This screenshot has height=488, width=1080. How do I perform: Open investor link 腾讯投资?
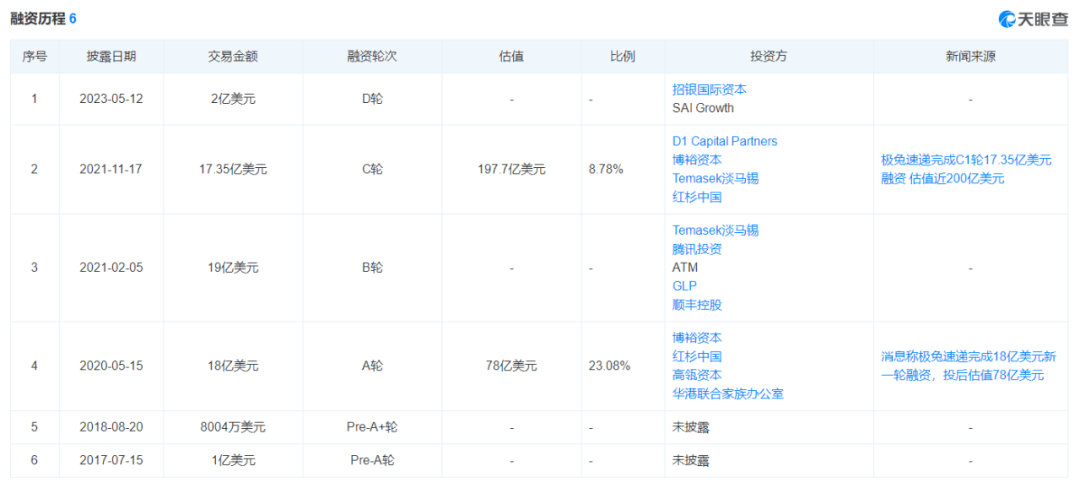697,249
